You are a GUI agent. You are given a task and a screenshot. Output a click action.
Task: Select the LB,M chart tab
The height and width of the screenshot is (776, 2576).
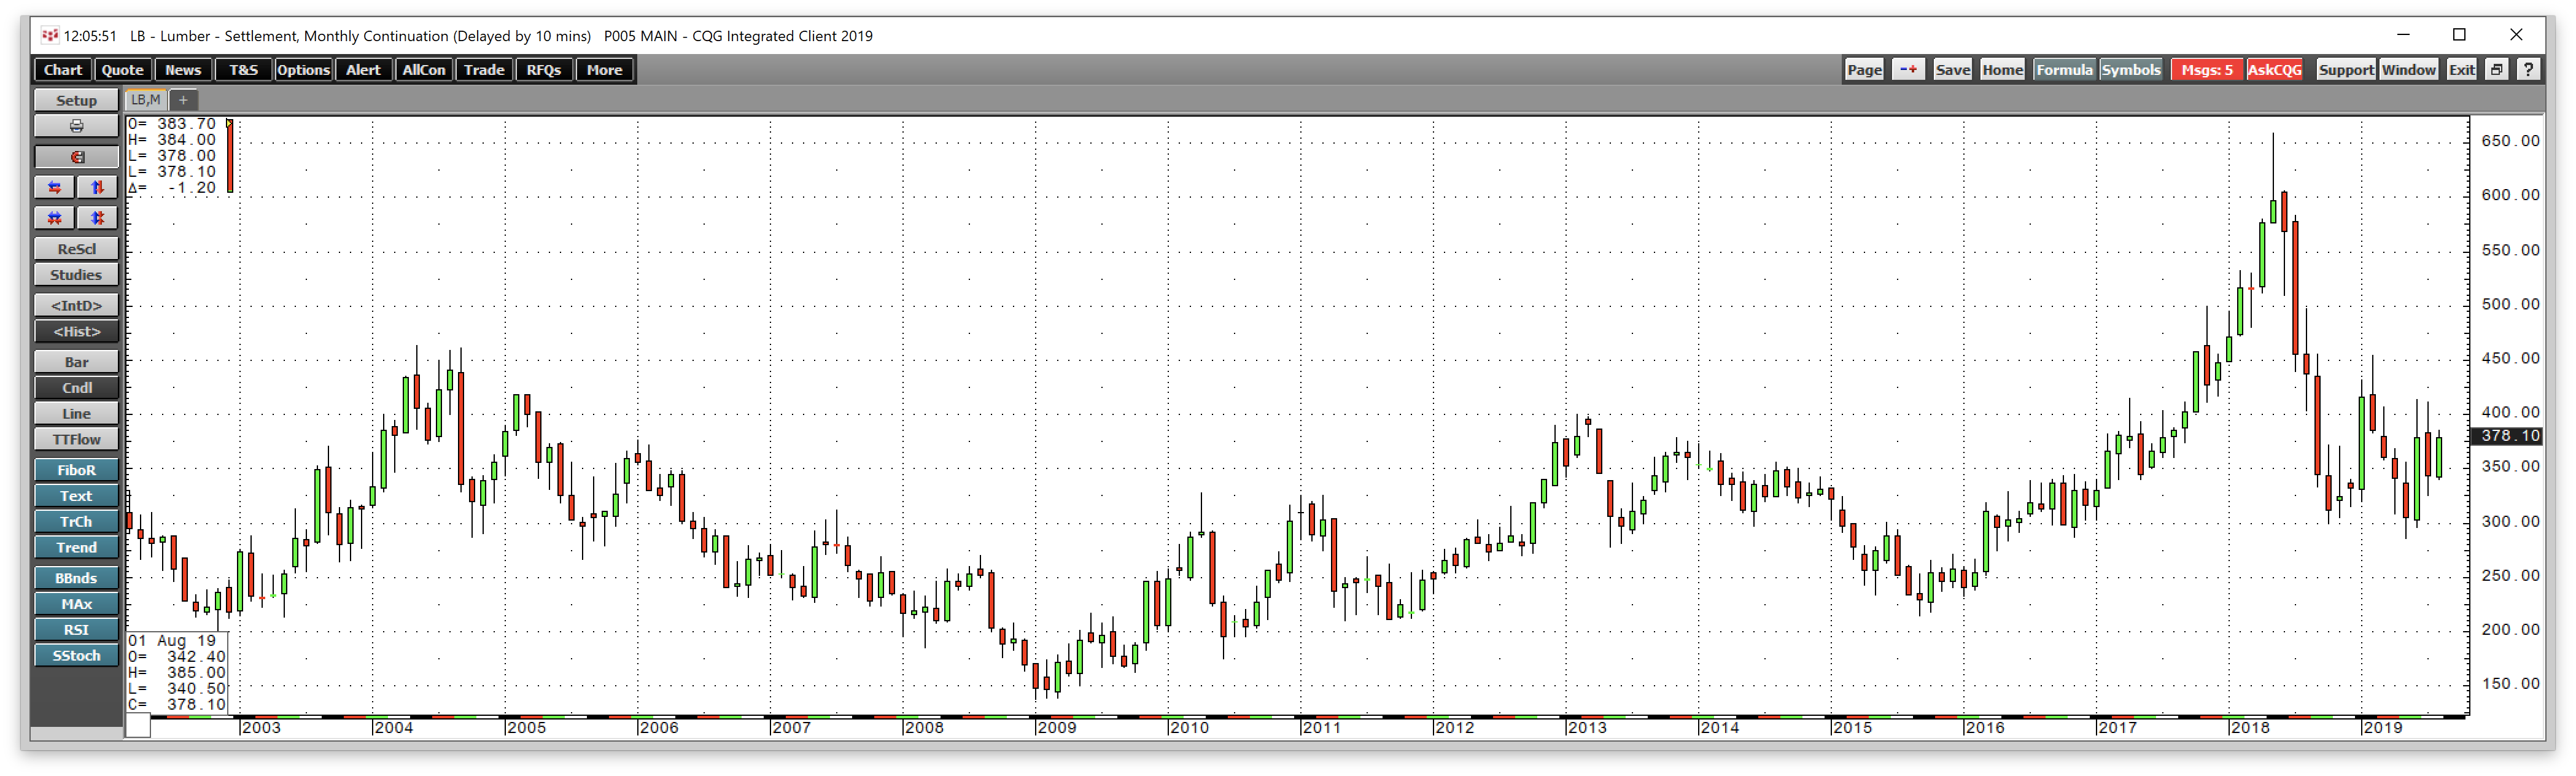click(146, 100)
